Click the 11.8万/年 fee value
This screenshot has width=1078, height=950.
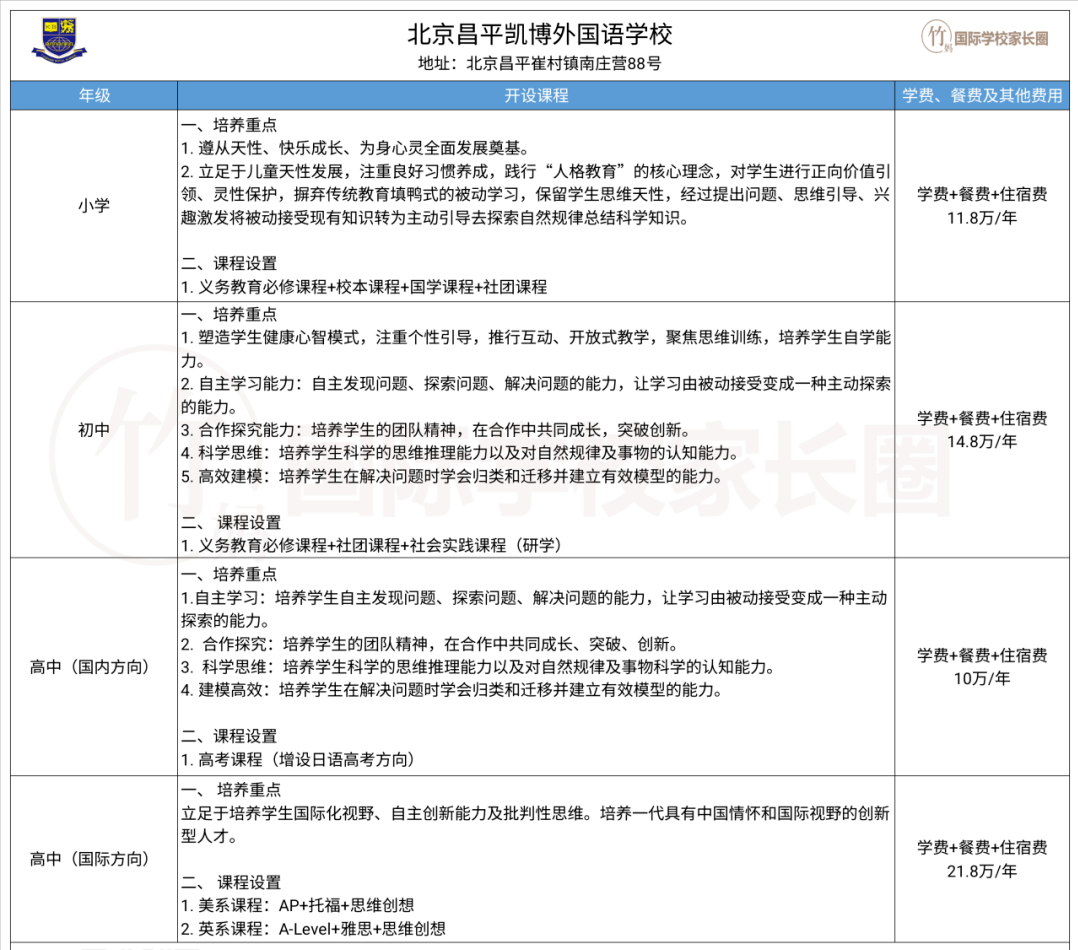[982, 218]
